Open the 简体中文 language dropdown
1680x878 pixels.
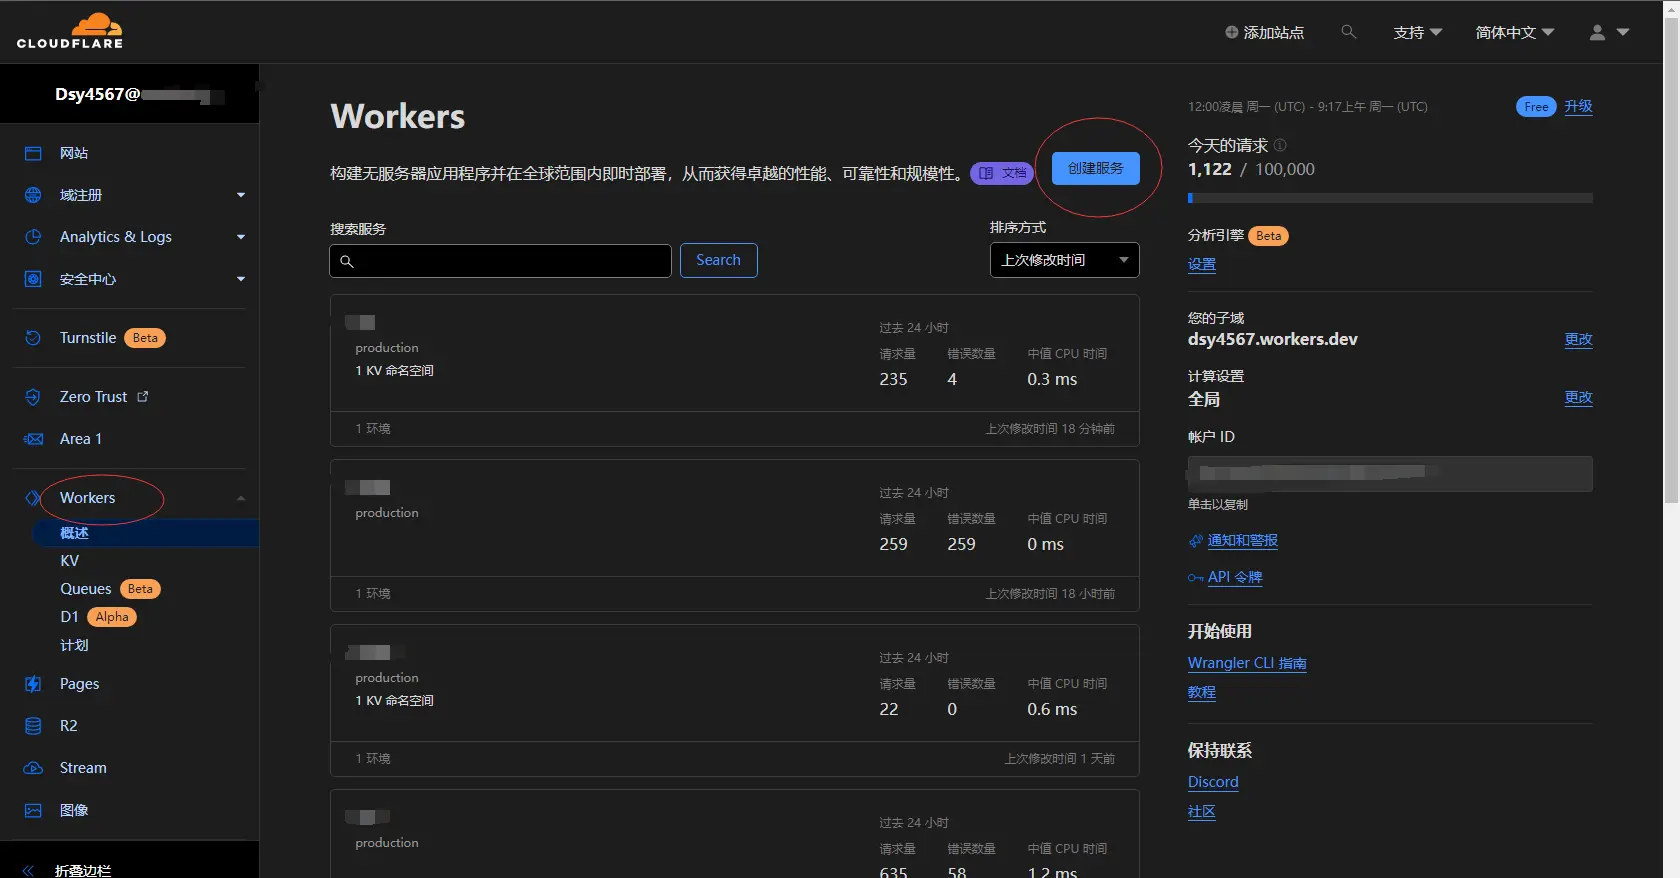1514,32
